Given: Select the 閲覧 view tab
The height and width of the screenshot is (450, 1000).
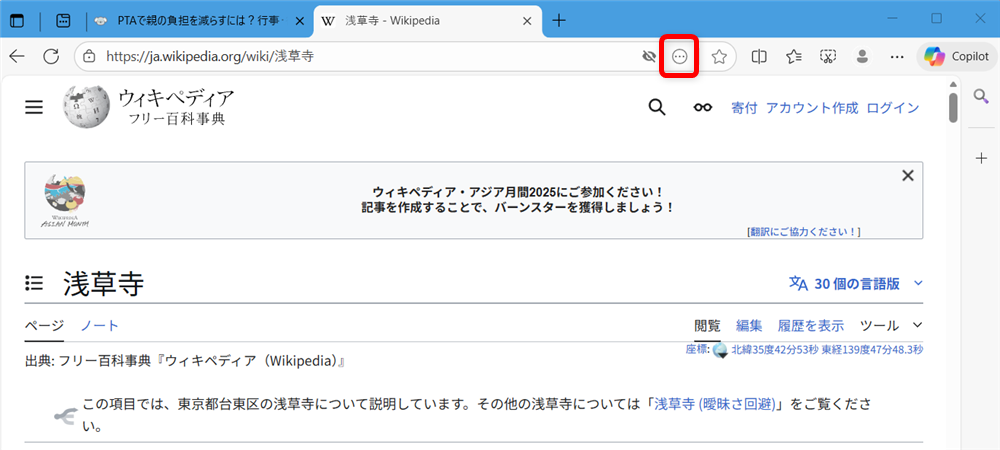Looking at the screenshot, I should coord(707,326).
